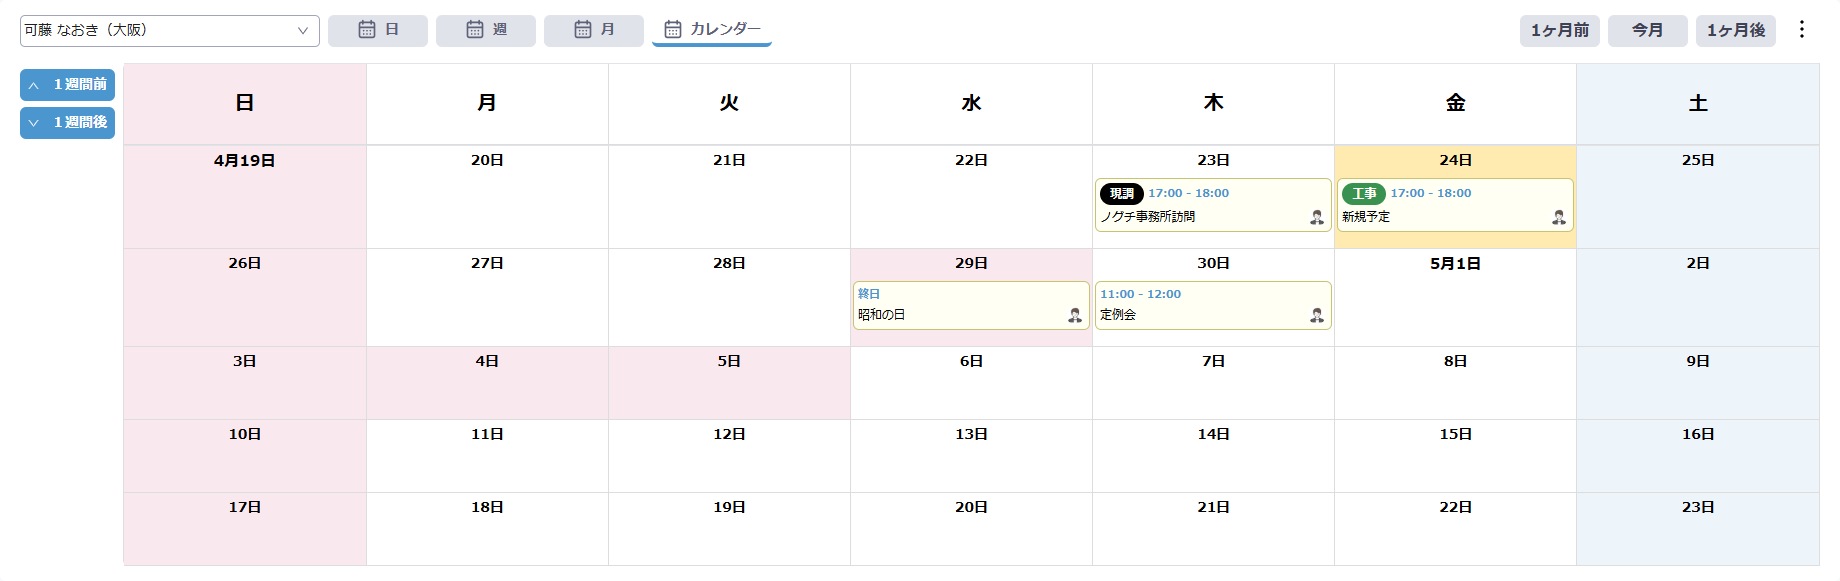
Task: Click the 11:00 - 12:00 time on 30日
Action: coord(1140,294)
